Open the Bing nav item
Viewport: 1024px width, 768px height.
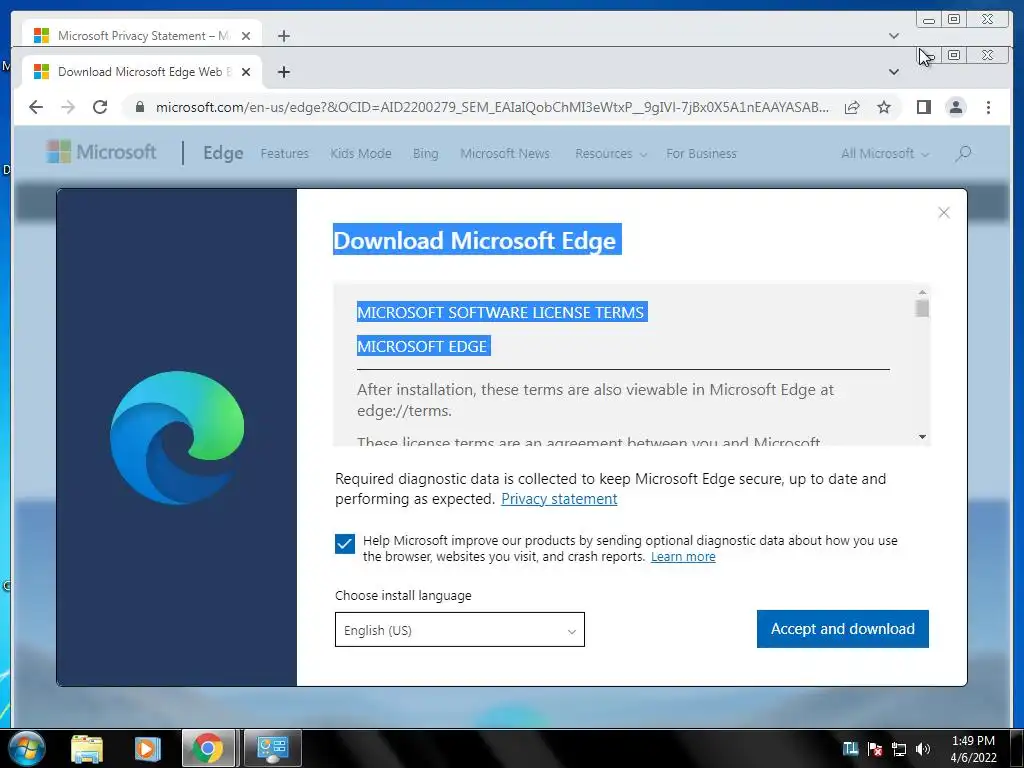click(425, 153)
